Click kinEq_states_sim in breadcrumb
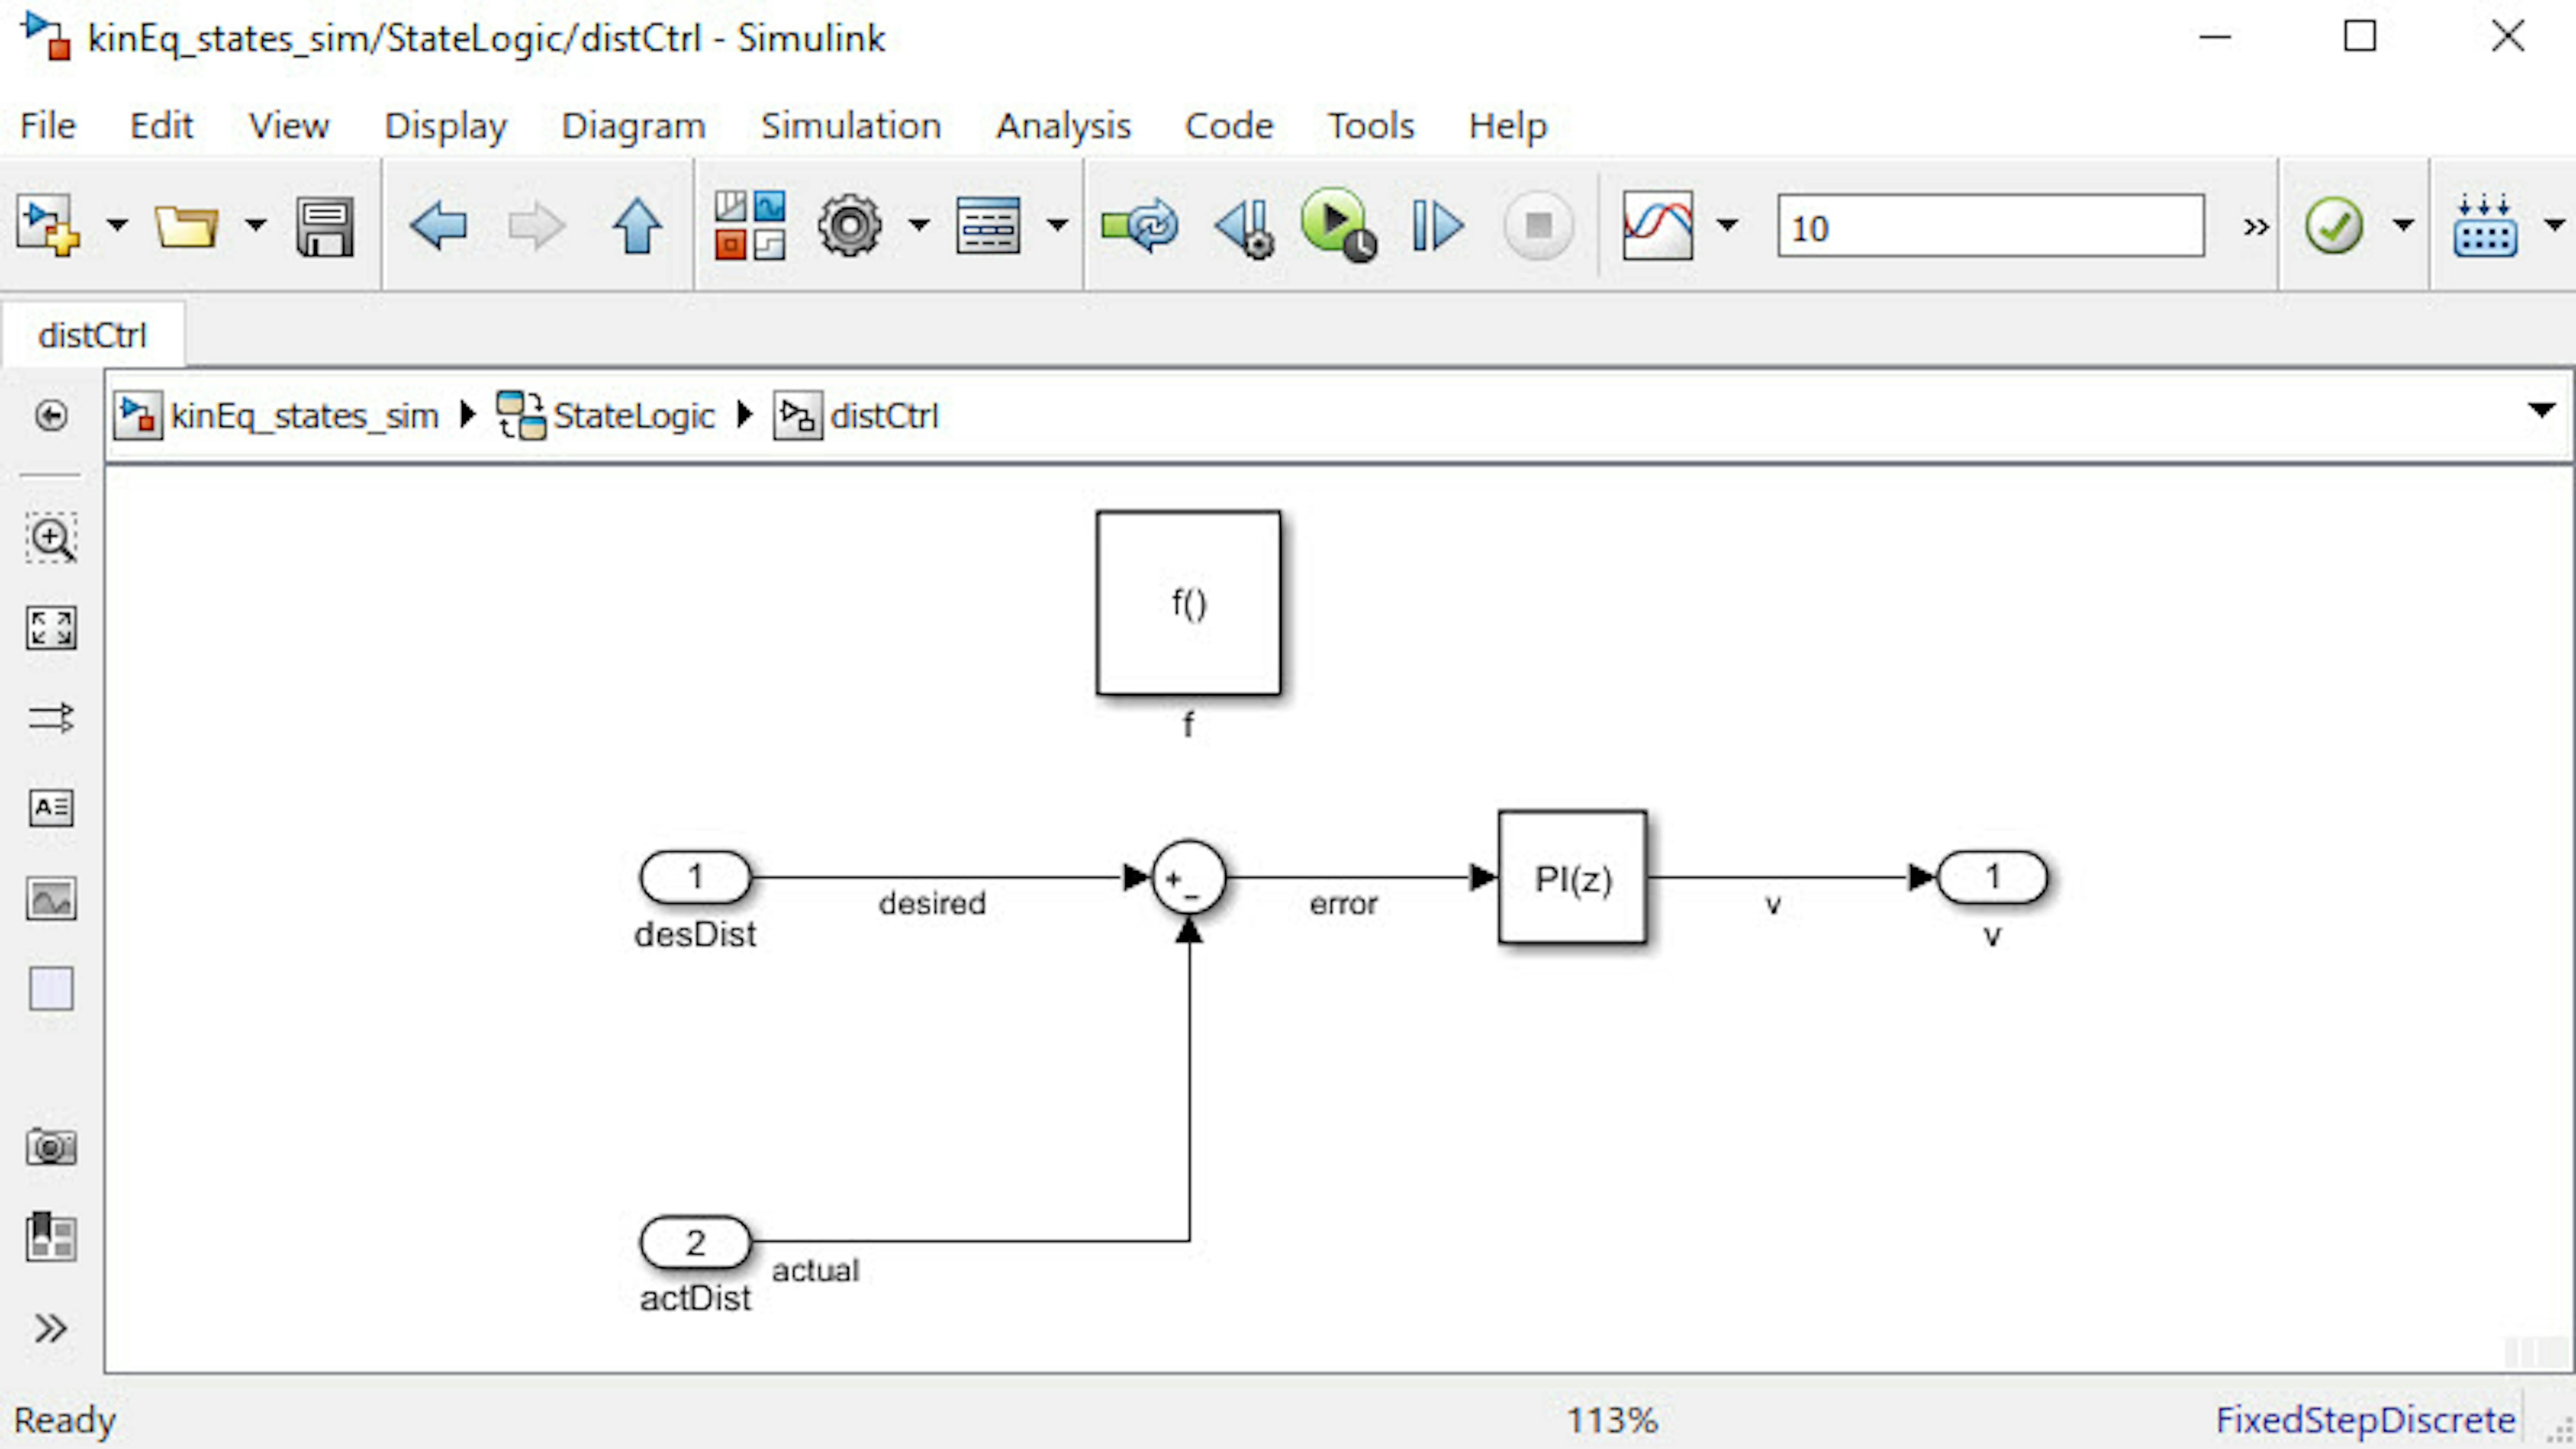The width and height of the screenshot is (2576, 1449). tap(305, 415)
